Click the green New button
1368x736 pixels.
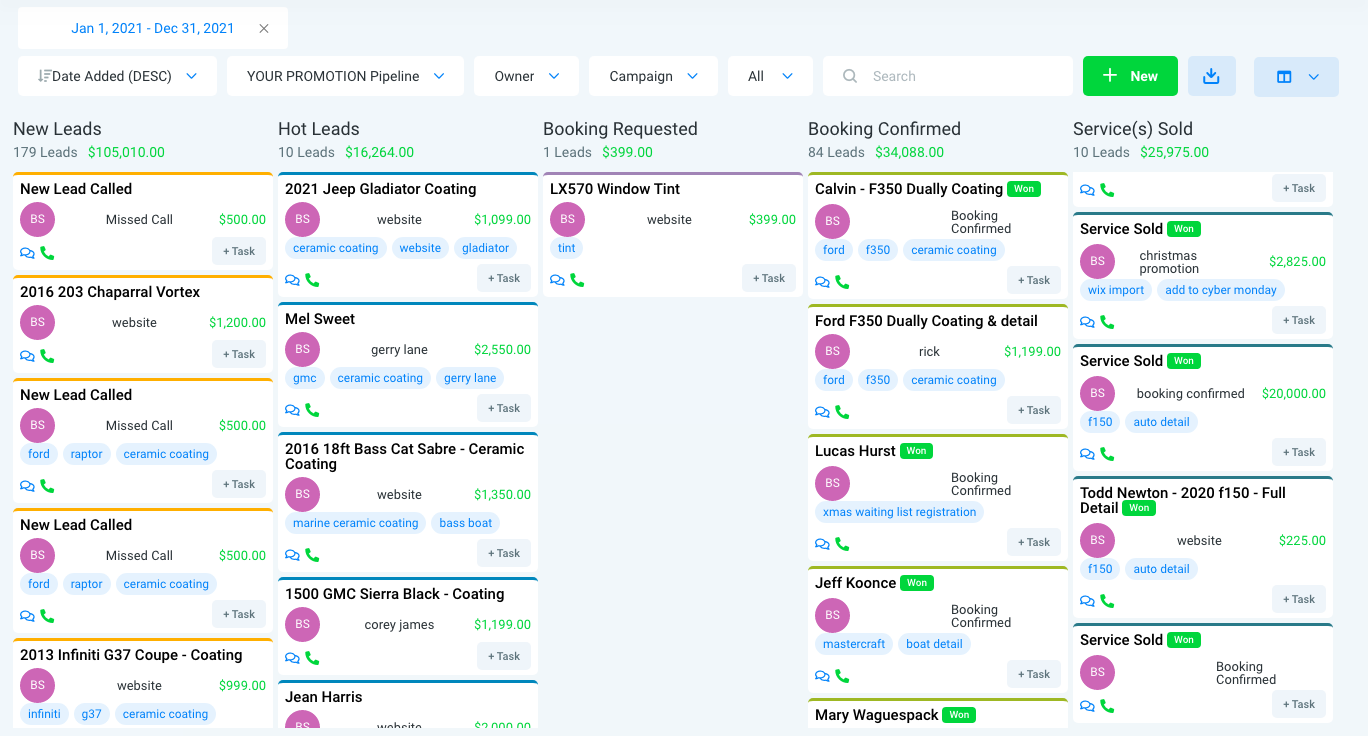(x=1130, y=76)
